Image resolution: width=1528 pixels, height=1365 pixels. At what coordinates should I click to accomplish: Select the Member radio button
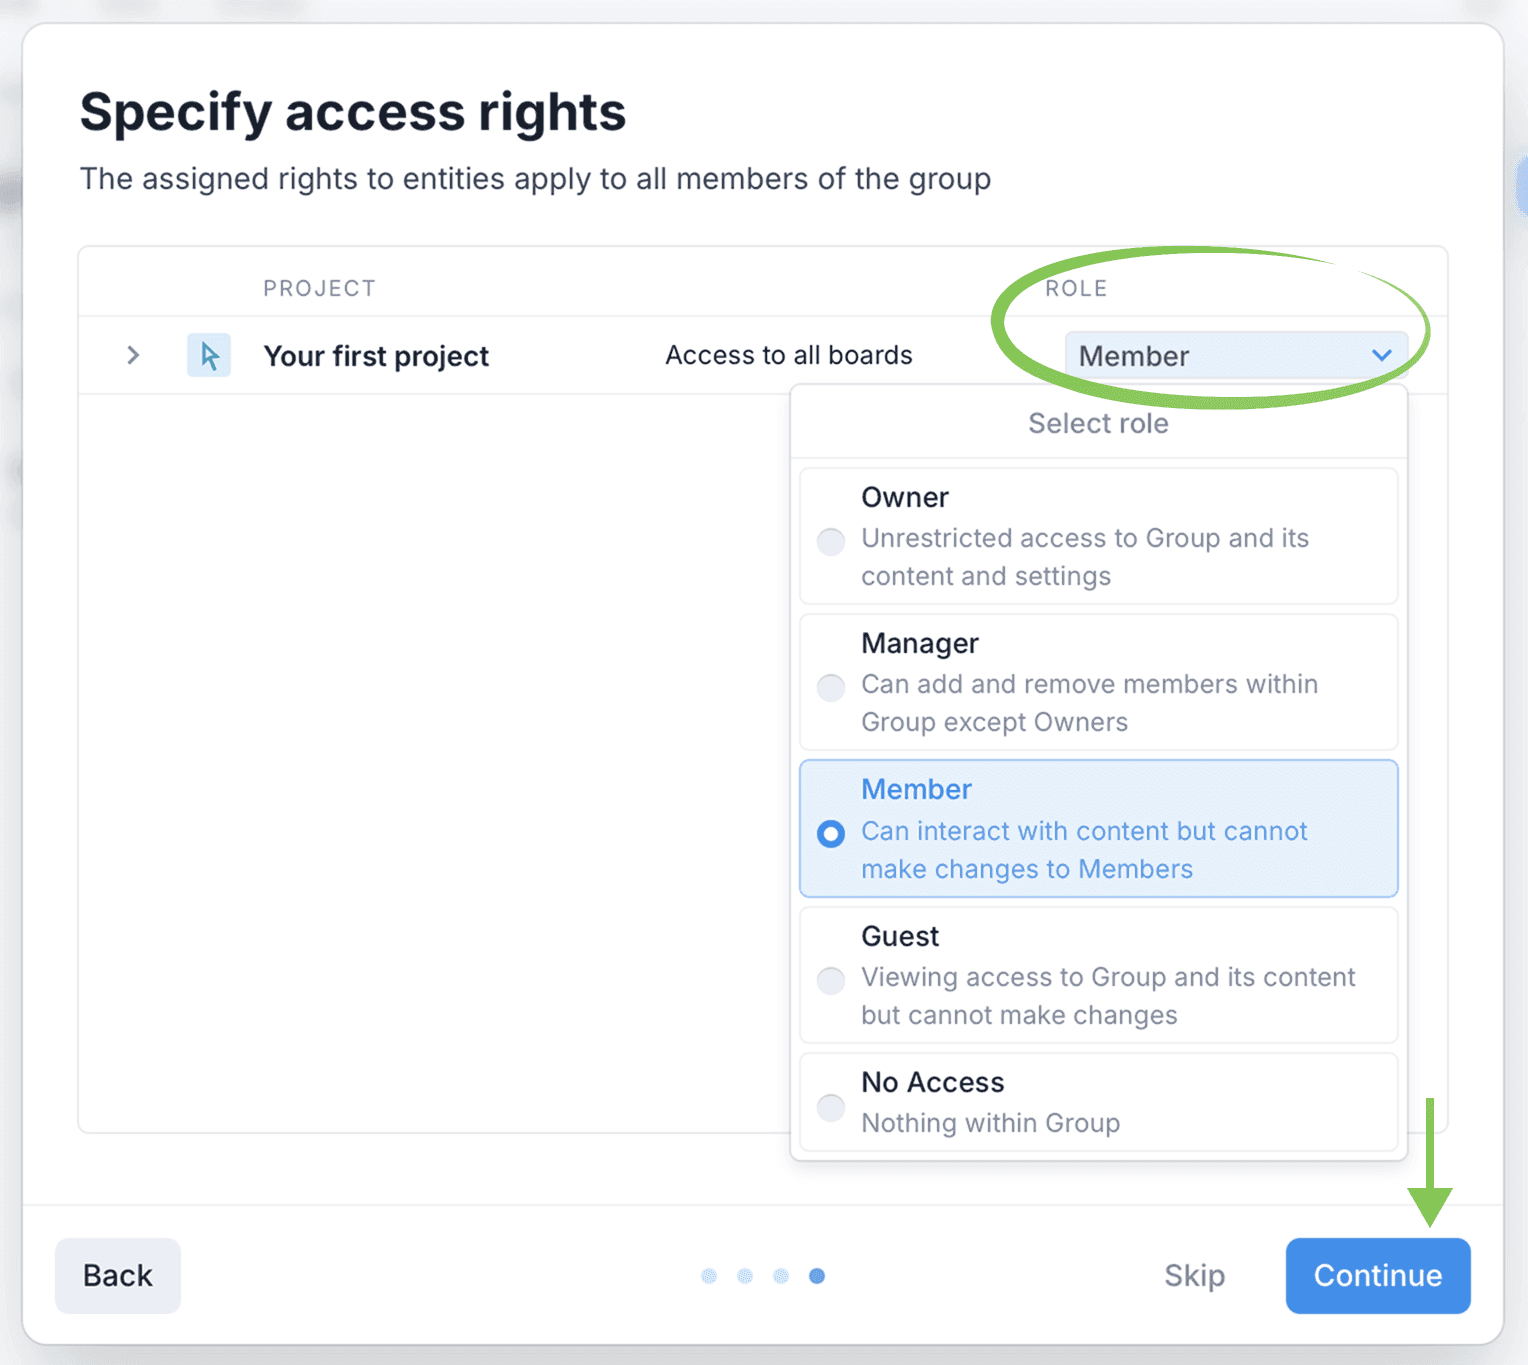(x=831, y=834)
